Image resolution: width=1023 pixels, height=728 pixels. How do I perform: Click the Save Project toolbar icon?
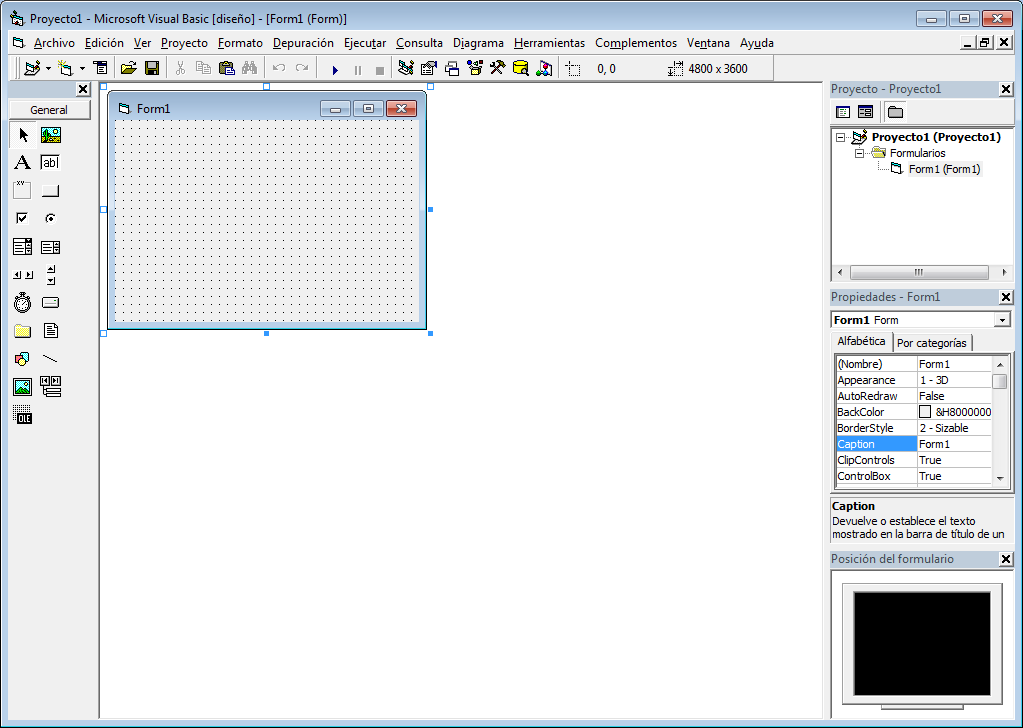point(152,68)
